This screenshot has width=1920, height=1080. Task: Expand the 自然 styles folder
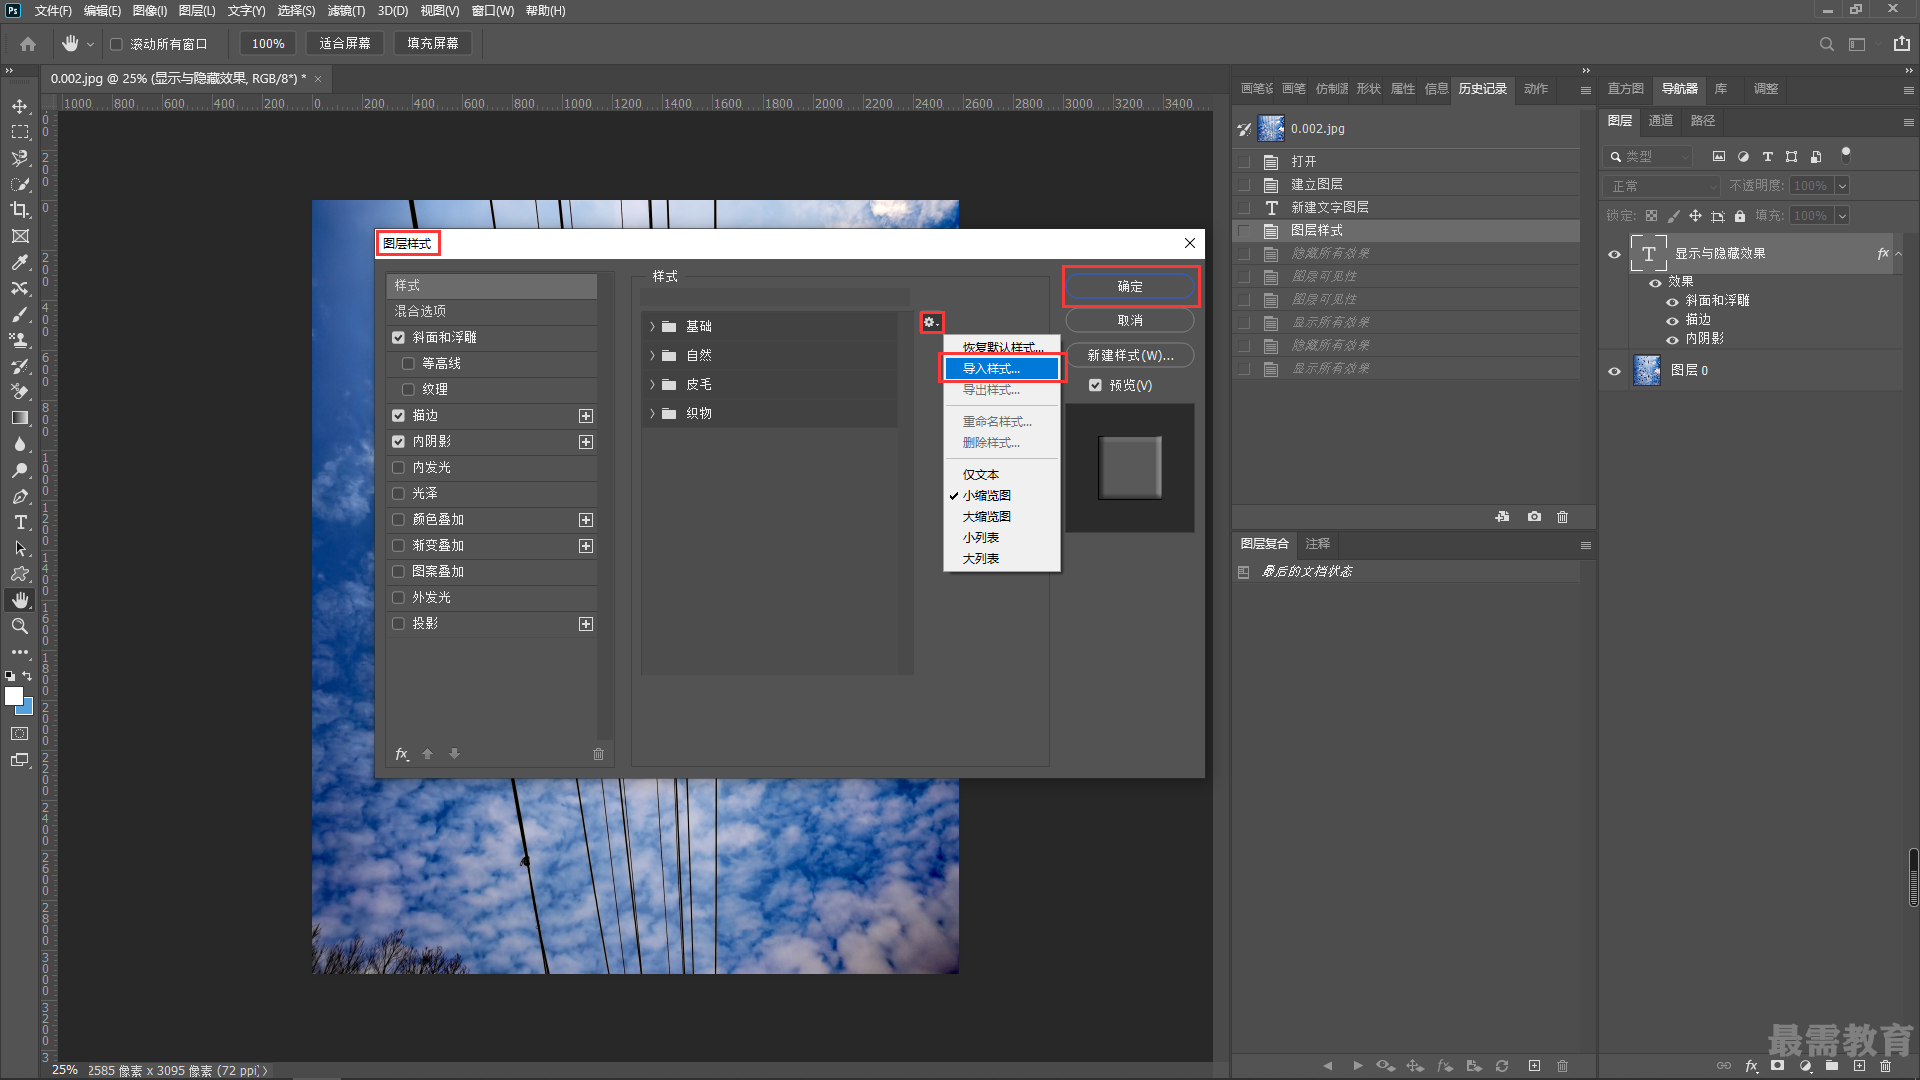pyautogui.click(x=653, y=356)
